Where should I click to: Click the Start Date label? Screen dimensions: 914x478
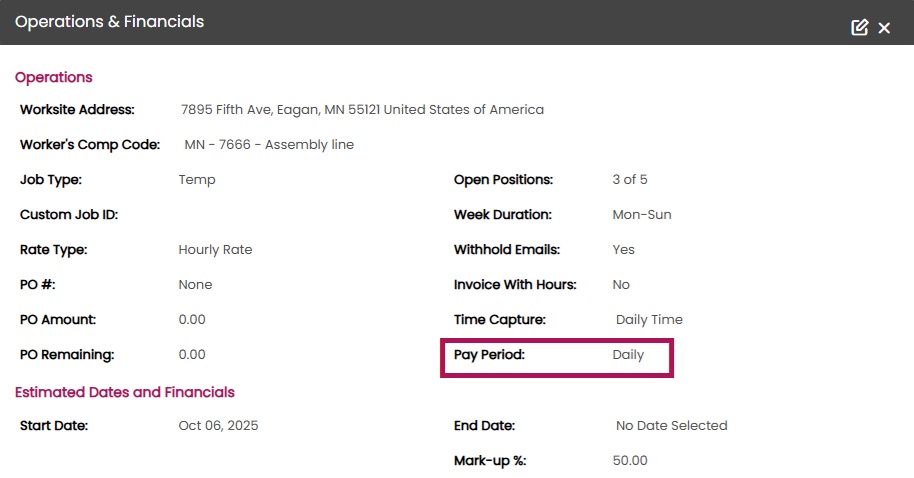[x=54, y=426]
